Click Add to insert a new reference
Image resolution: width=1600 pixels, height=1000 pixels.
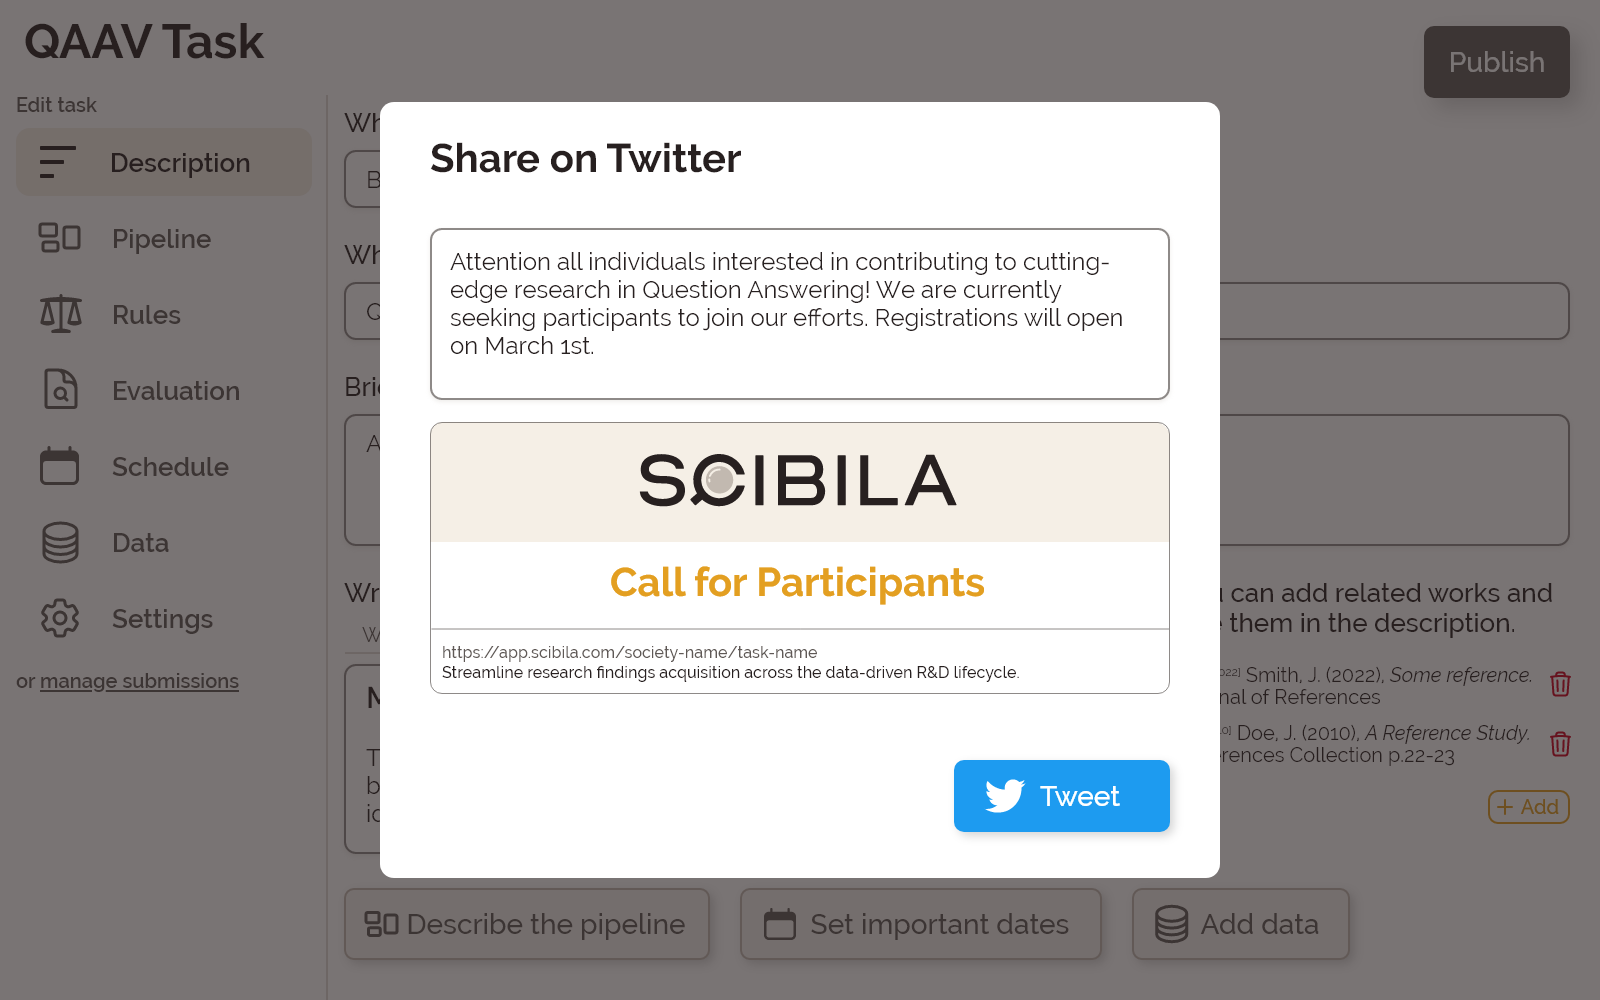click(x=1528, y=807)
